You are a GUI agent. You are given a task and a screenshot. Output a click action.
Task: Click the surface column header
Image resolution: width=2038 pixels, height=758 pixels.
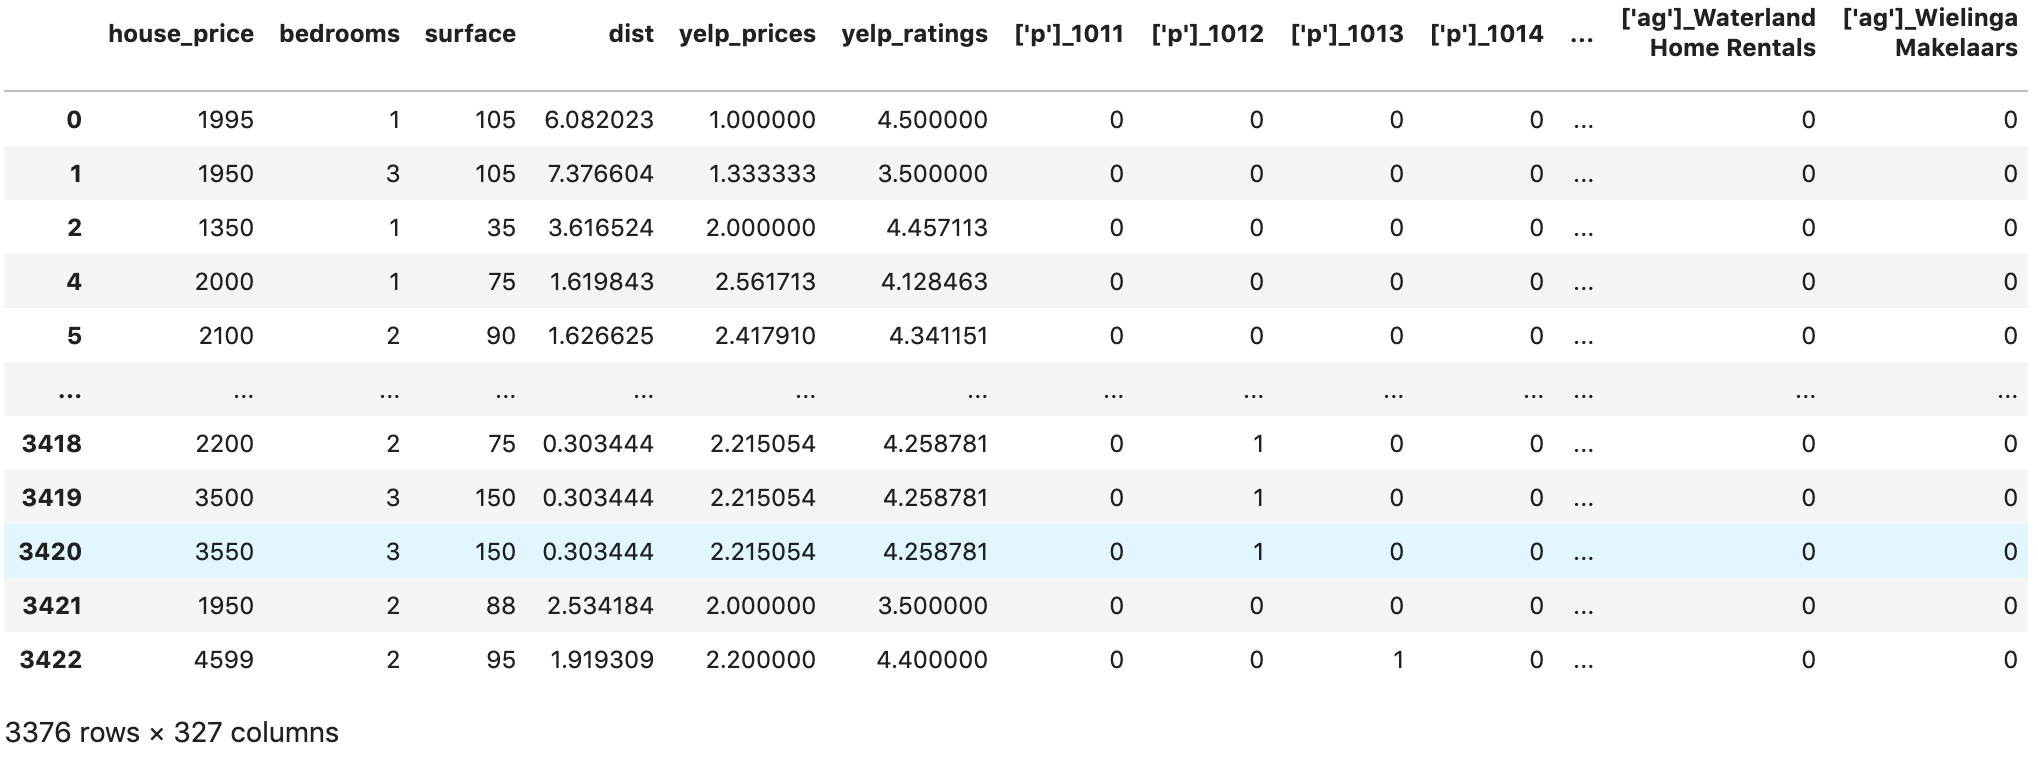coord(470,34)
